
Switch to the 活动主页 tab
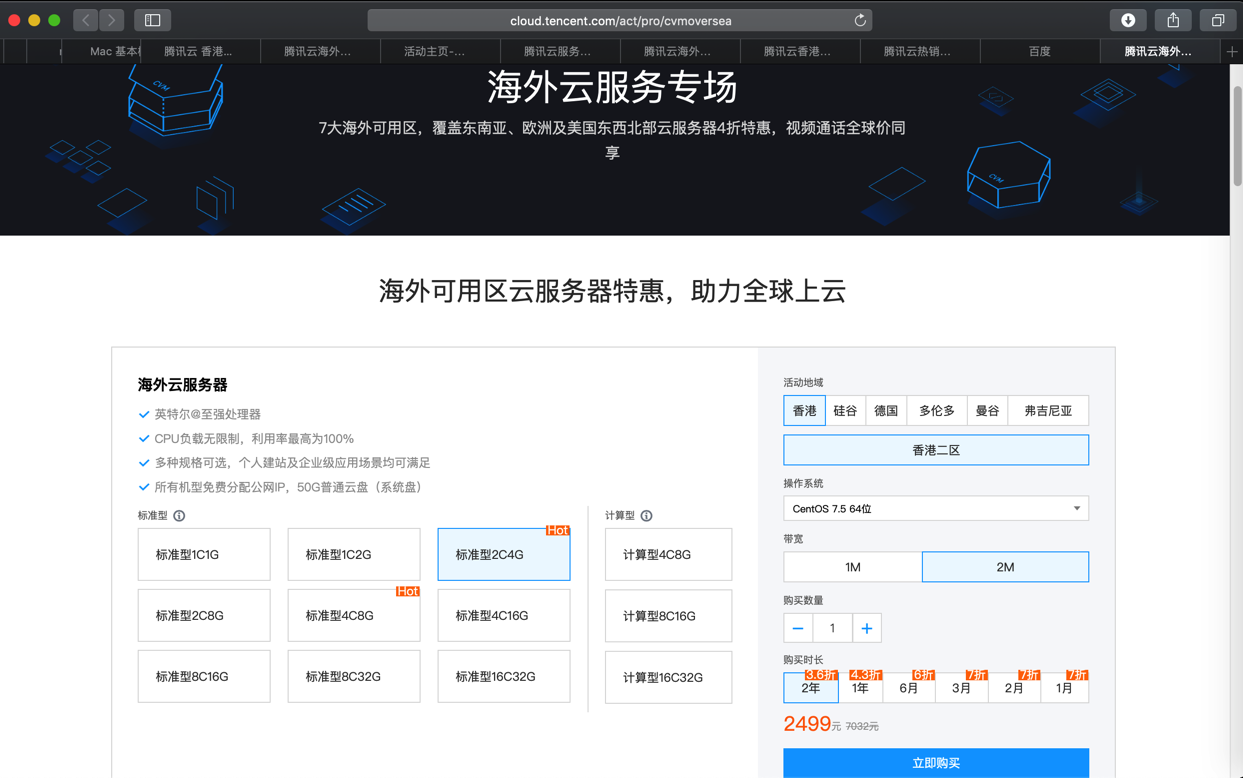point(440,51)
